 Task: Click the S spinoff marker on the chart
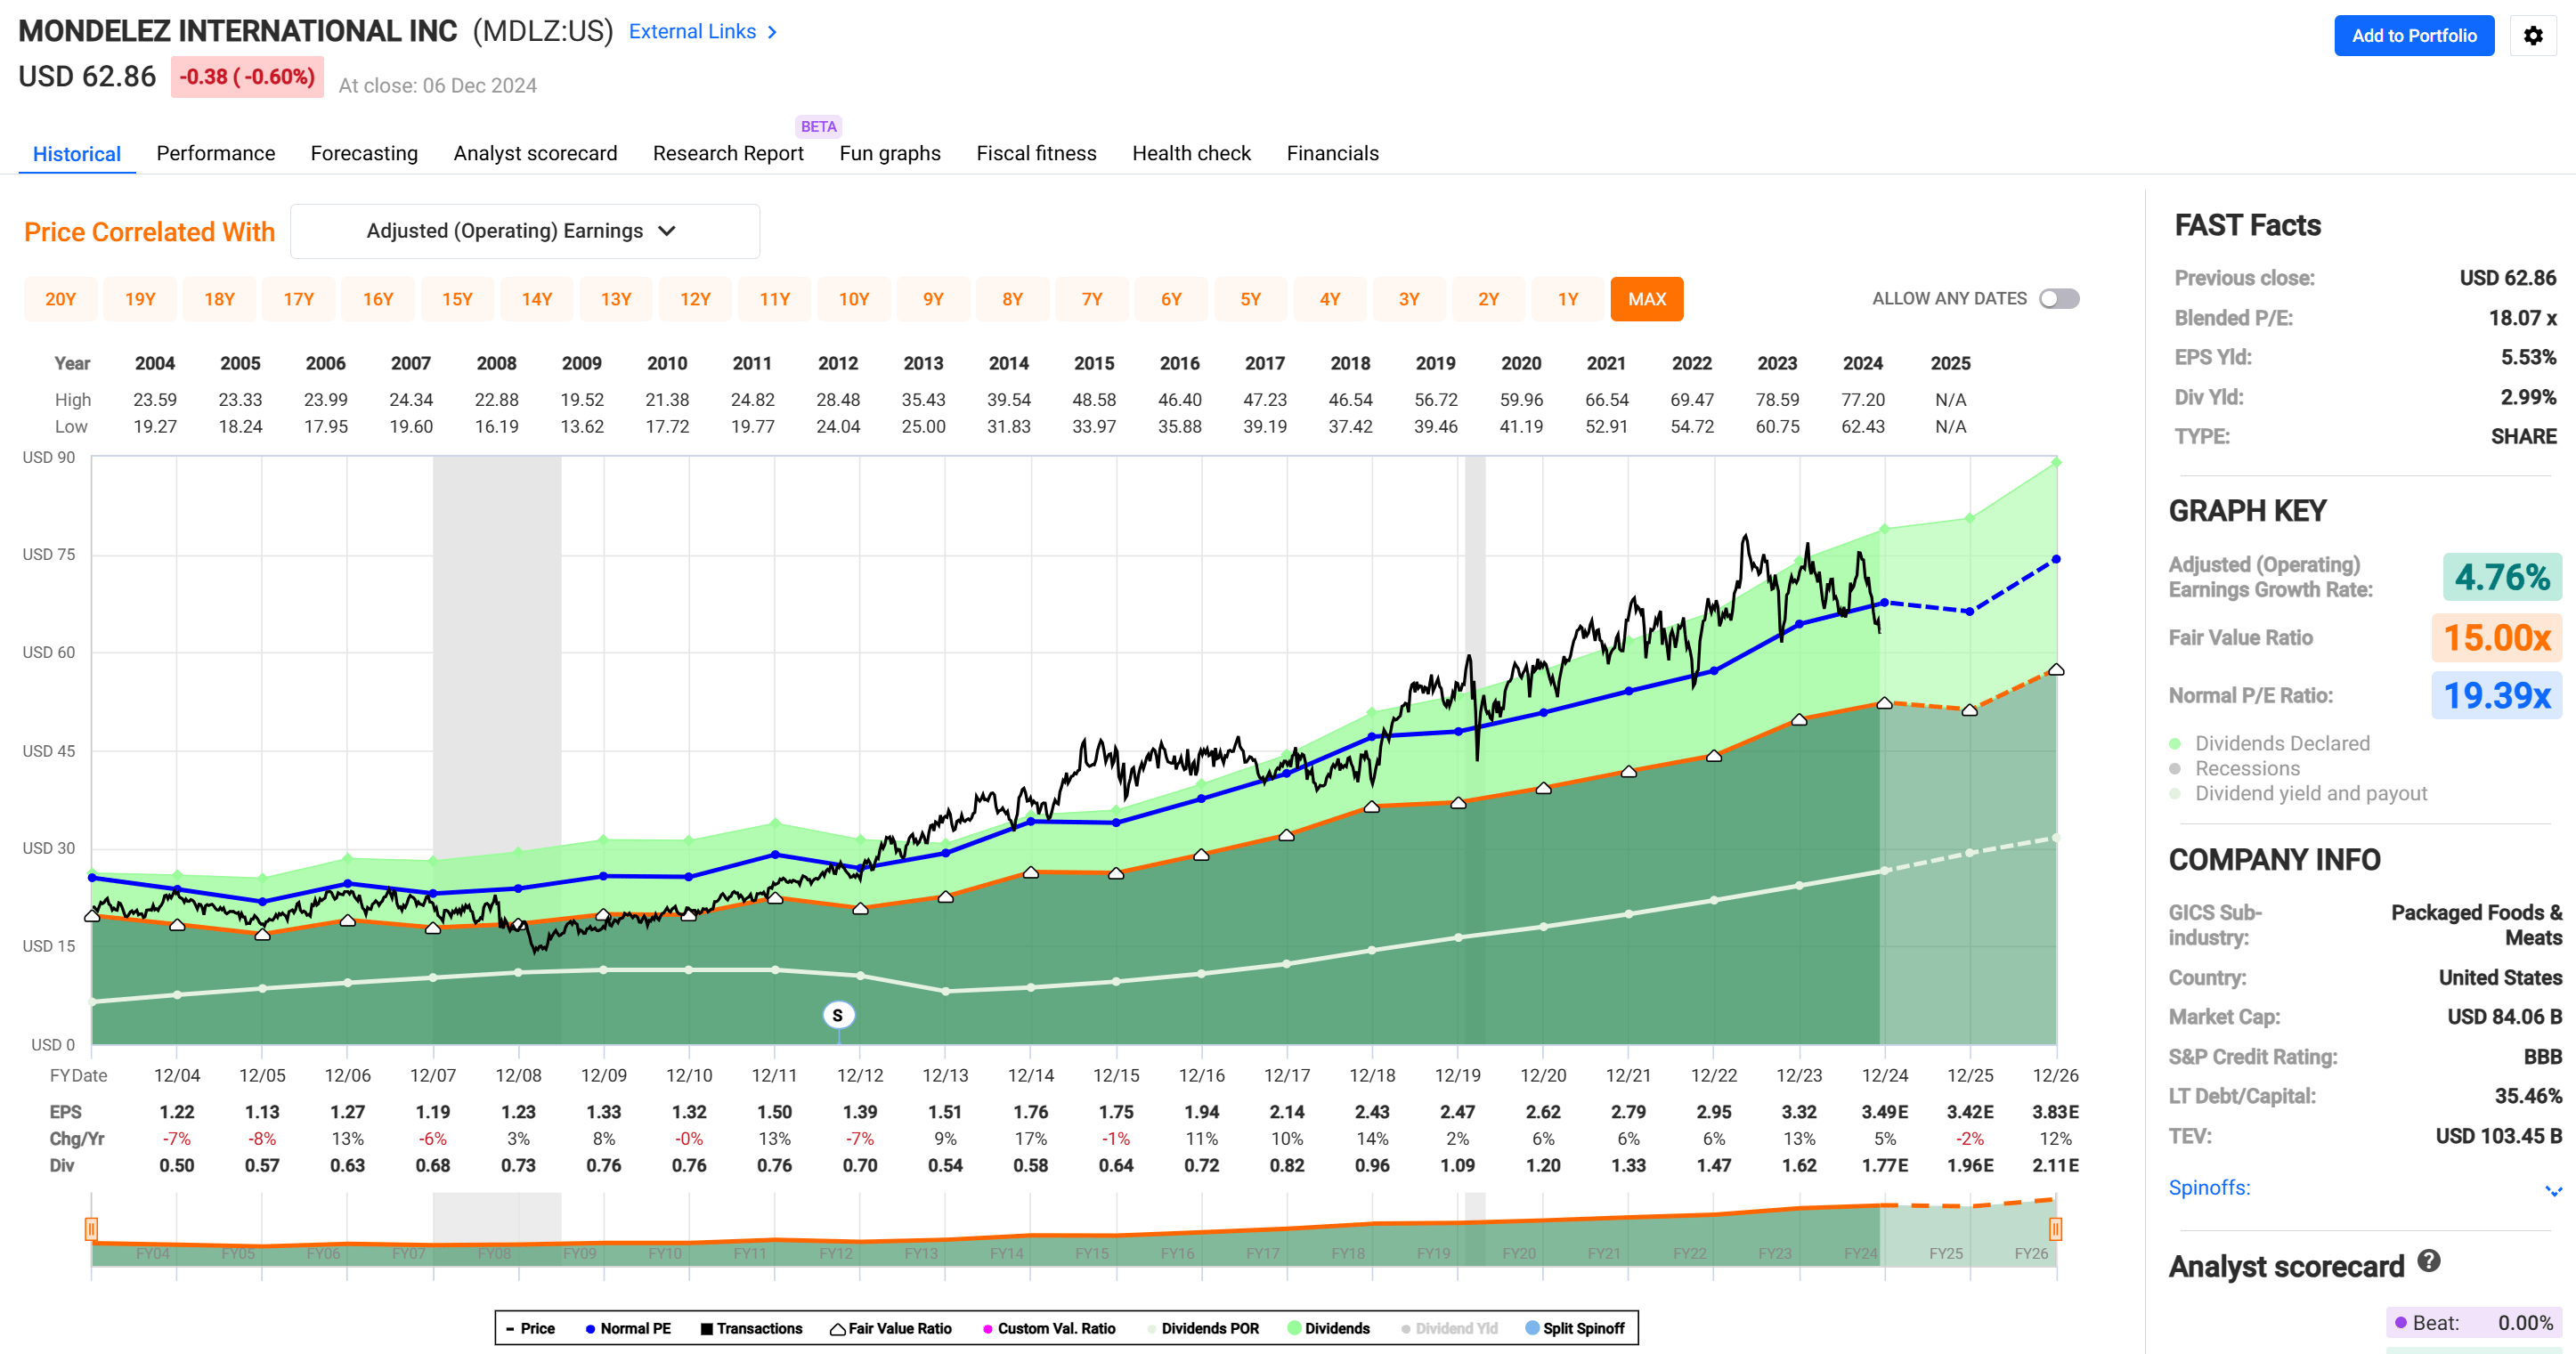click(838, 1014)
